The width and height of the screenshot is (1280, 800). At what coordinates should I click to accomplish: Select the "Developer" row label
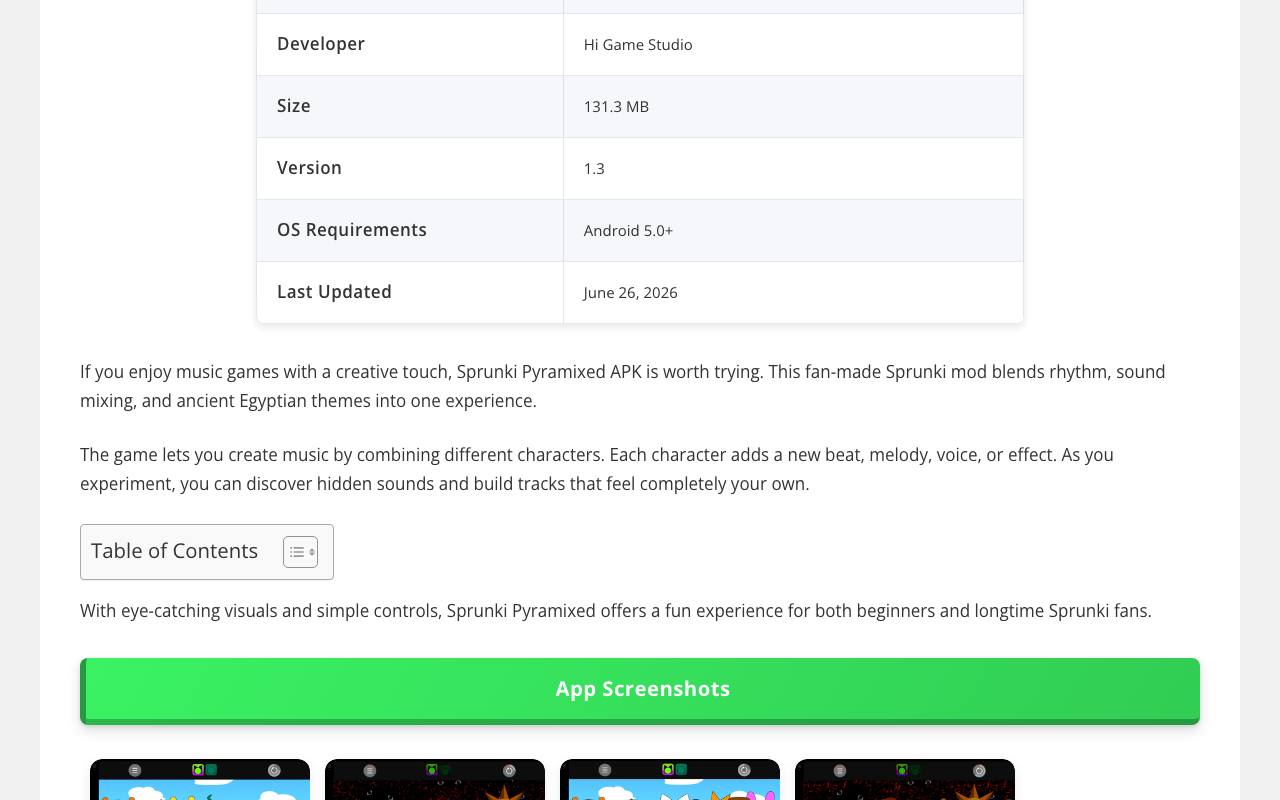pyautogui.click(x=321, y=44)
